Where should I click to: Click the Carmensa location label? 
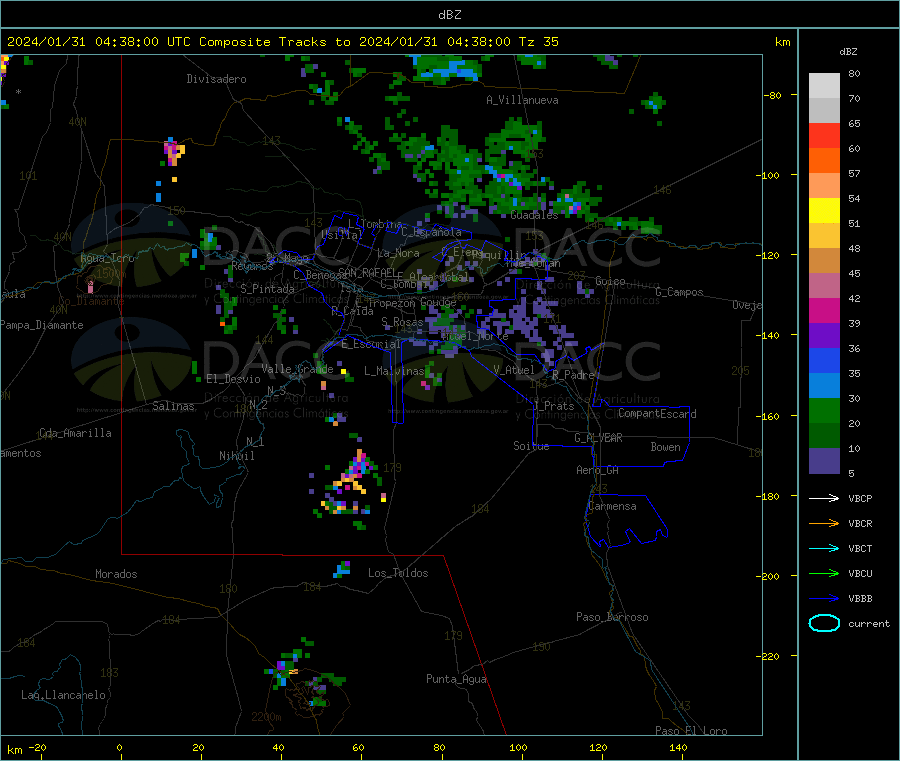612,507
